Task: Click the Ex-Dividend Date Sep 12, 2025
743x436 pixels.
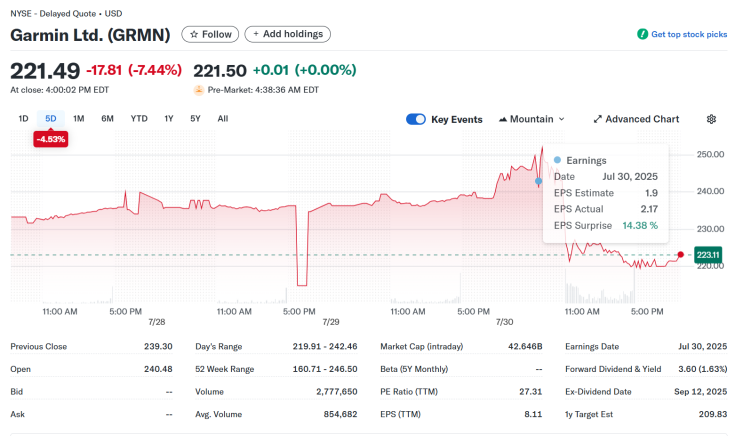Action: (700, 392)
